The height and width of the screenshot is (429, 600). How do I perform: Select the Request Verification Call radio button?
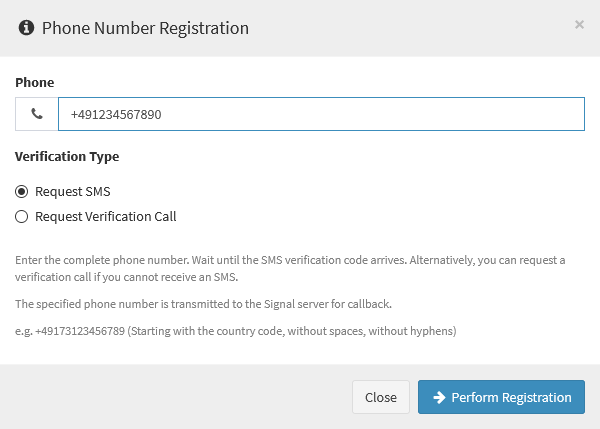point(21,217)
